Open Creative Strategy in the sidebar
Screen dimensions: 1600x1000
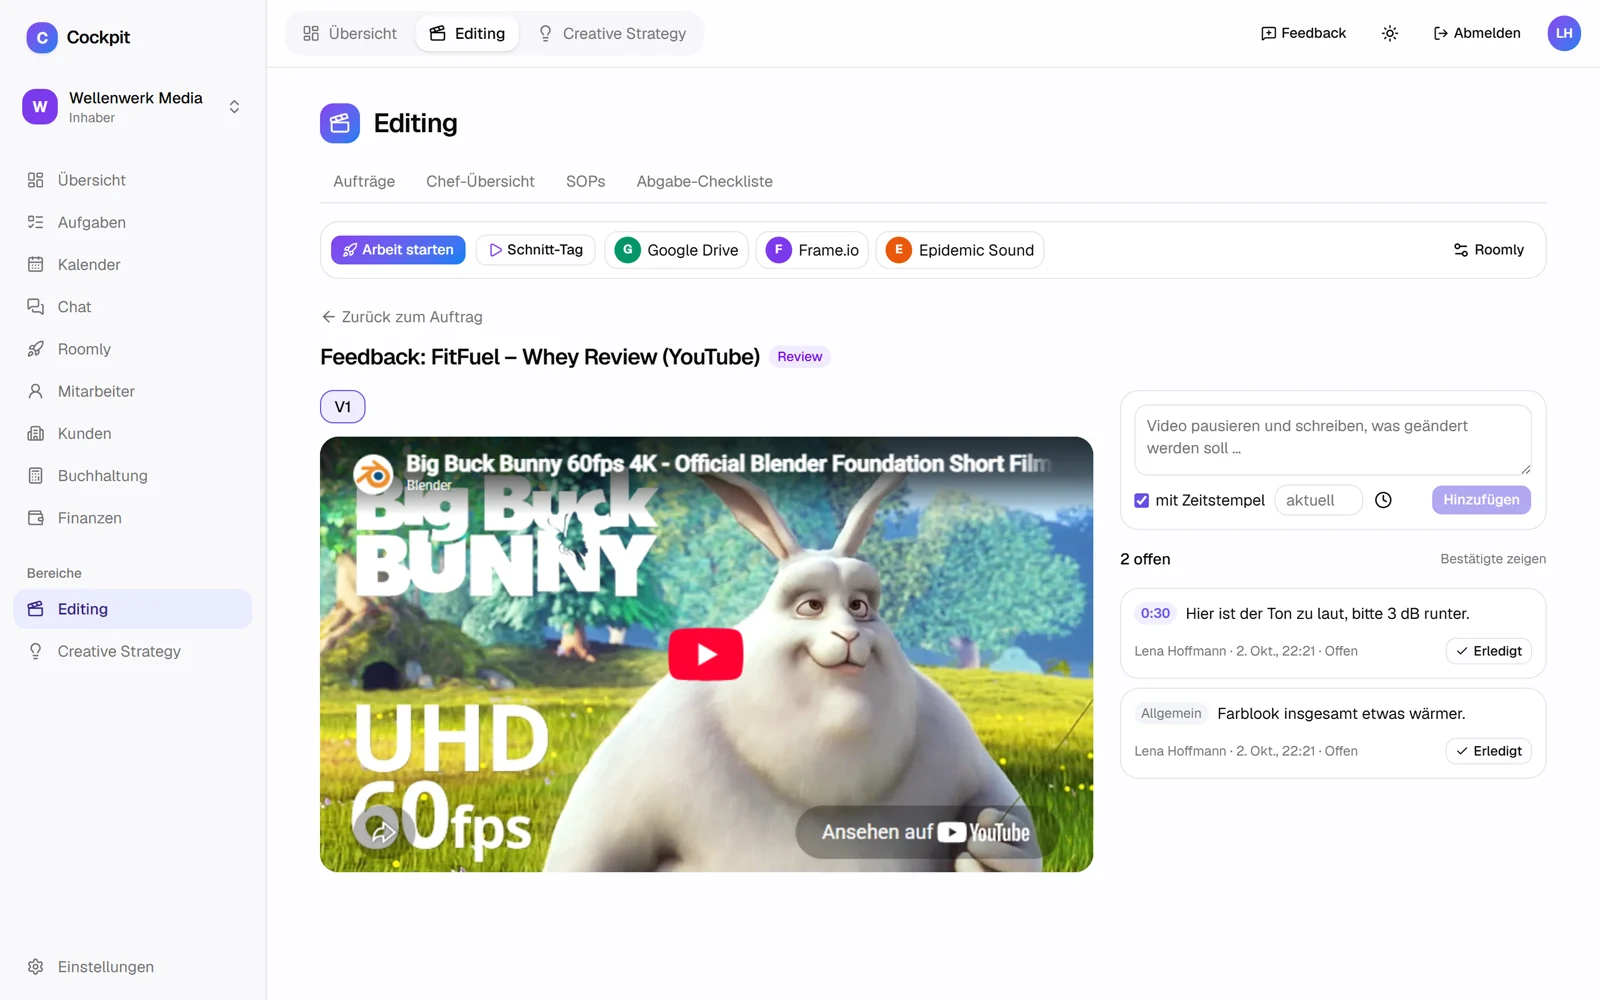pos(133,651)
